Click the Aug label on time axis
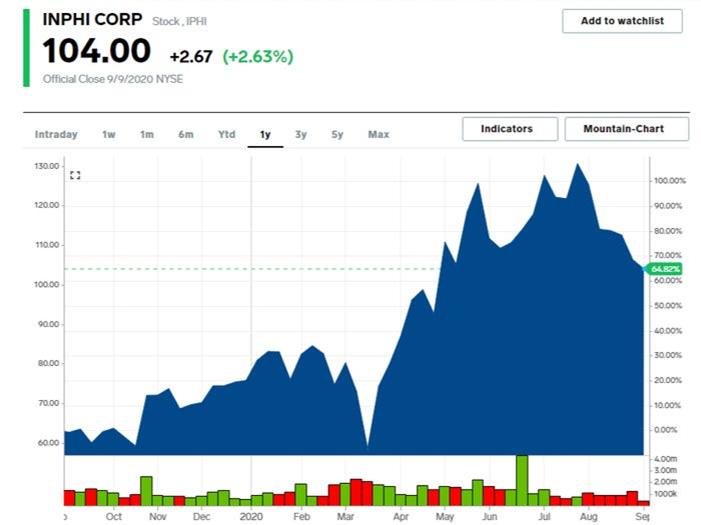The image size is (701, 525). [588, 517]
